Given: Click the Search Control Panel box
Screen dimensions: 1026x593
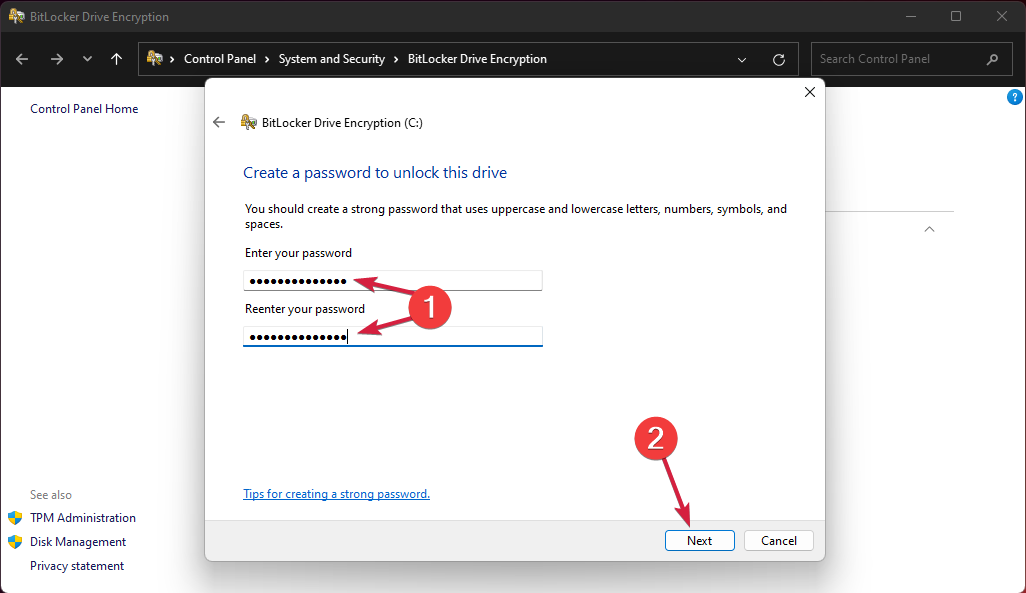Looking at the screenshot, I should pos(900,58).
